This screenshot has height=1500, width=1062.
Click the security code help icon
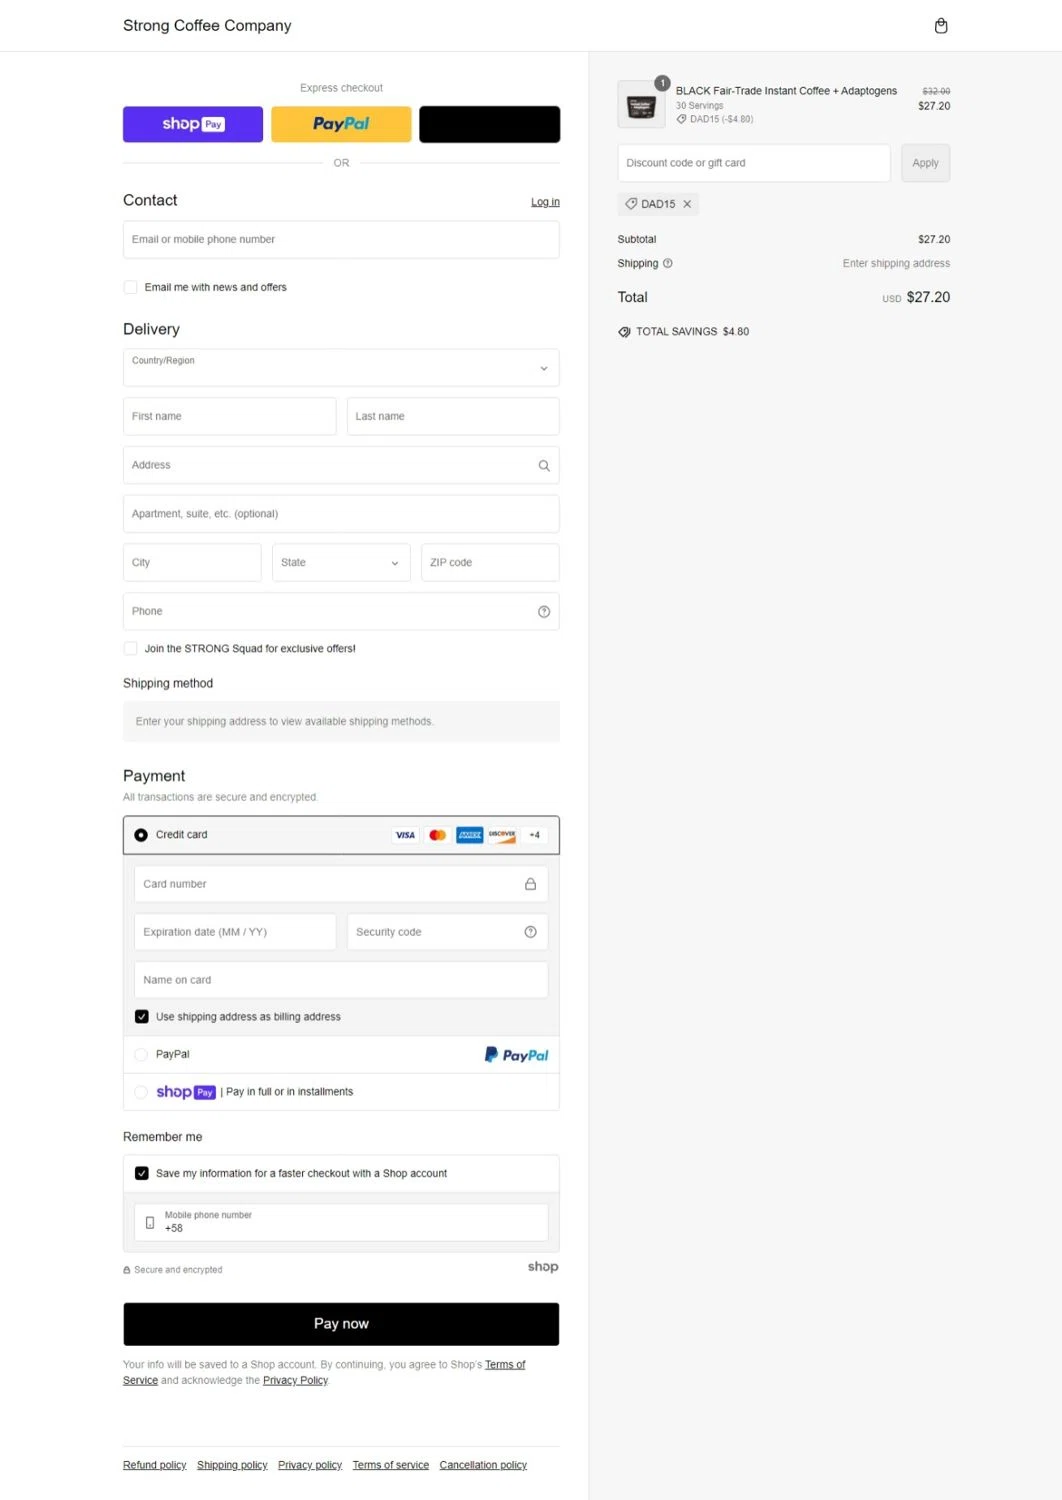coord(530,932)
